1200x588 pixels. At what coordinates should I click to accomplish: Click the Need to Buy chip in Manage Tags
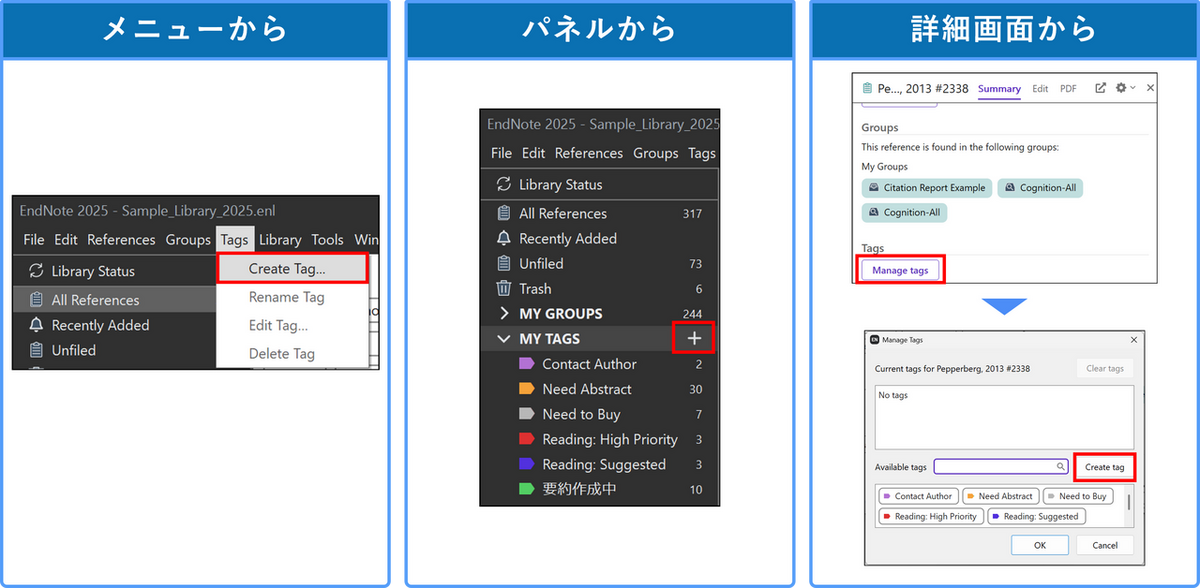(x=1077, y=496)
